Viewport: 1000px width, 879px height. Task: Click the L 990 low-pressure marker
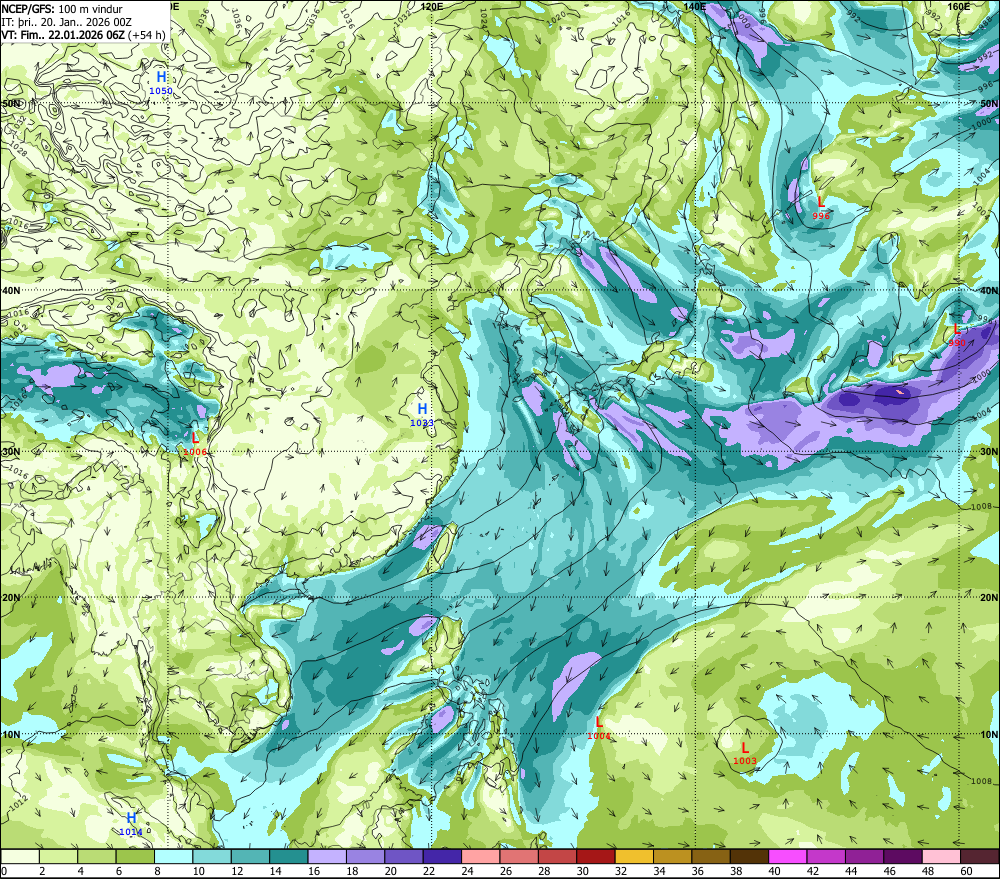957,335
